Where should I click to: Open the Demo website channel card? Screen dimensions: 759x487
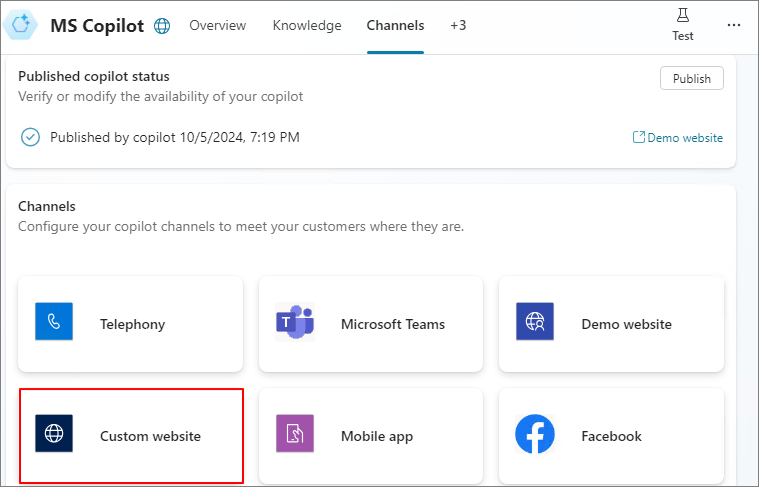(x=611, y=324)
